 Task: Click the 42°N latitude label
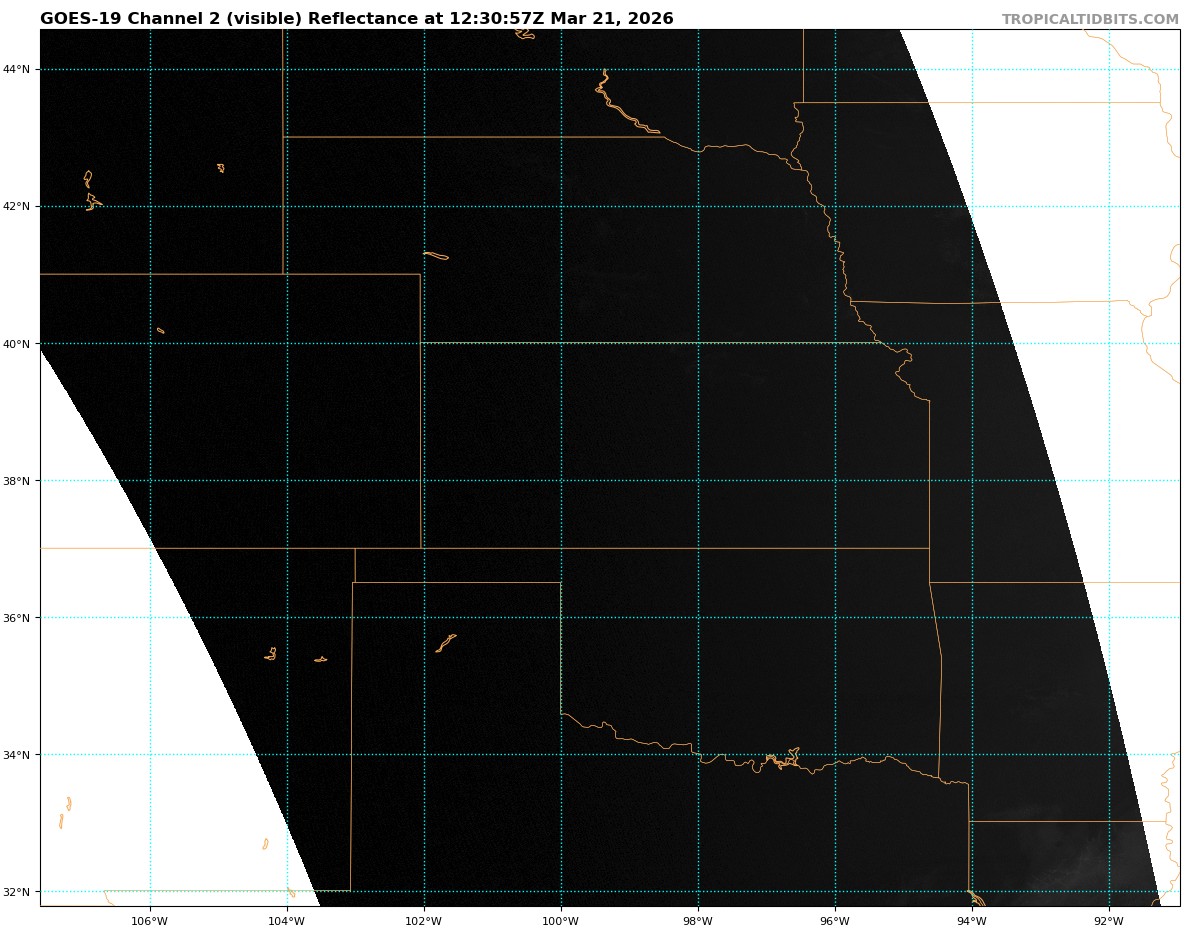[x=17, y=206]
